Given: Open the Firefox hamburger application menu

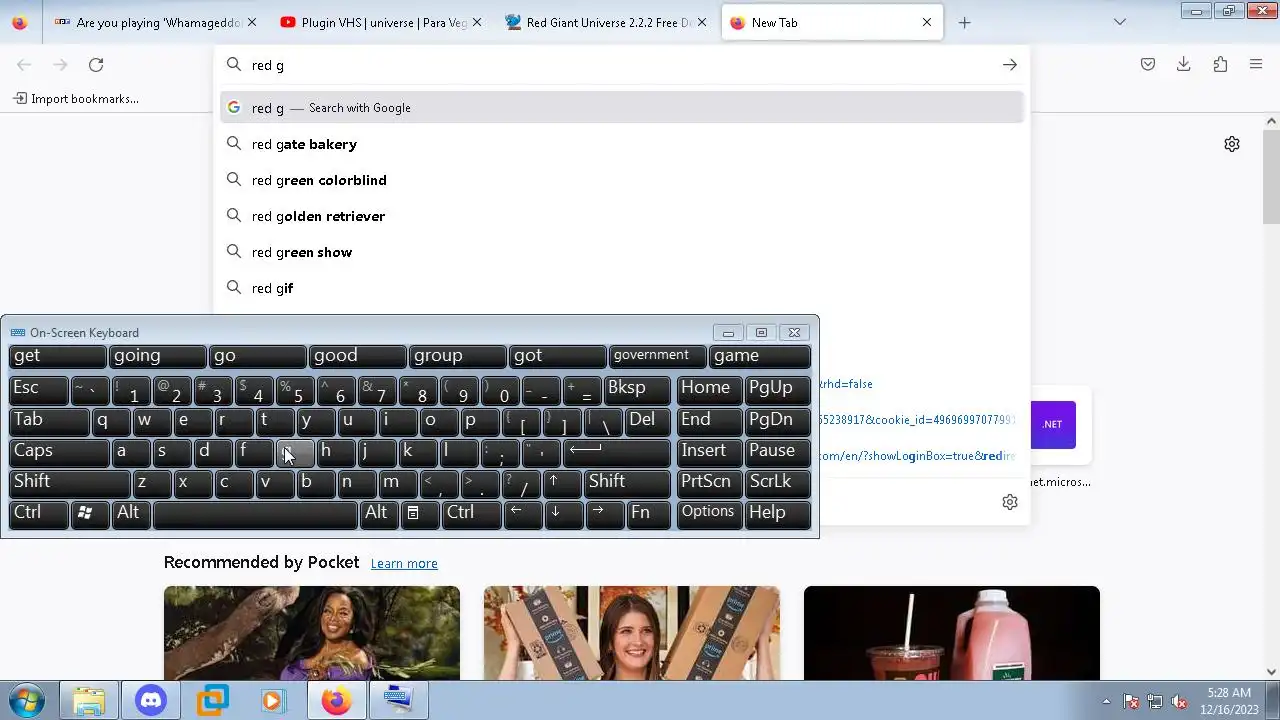Looking at the screenshot, I should coord(1256,65).
